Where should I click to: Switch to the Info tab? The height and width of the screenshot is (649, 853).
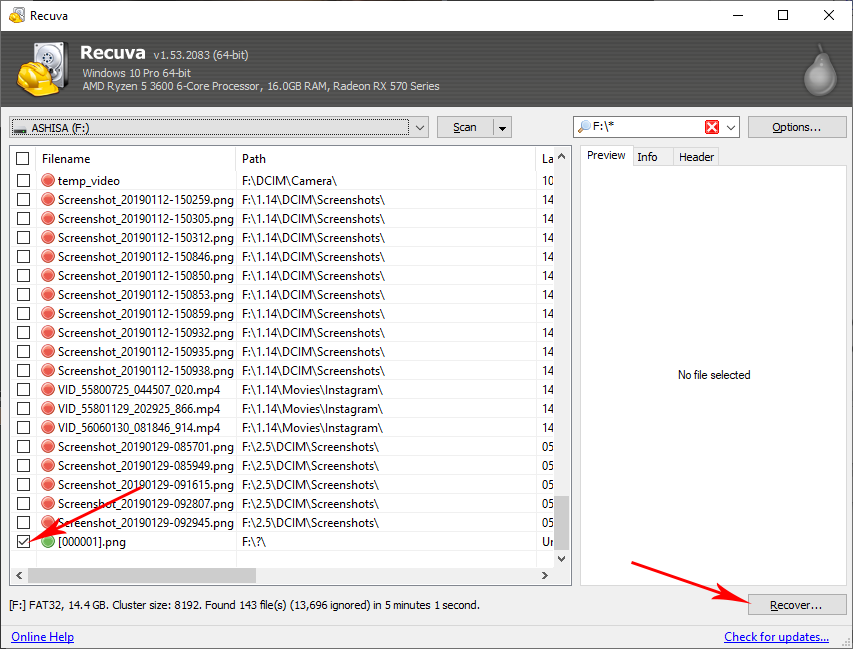[x=647, y=157]
